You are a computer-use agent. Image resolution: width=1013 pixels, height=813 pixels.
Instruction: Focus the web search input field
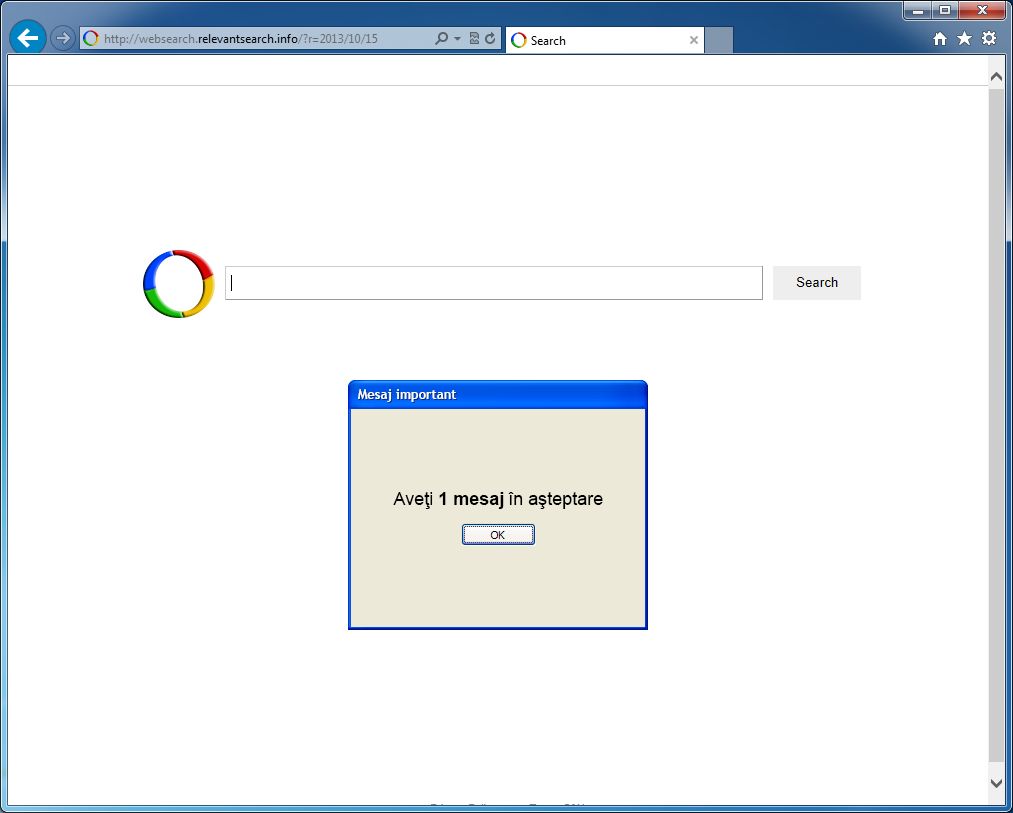pos(494,283)
